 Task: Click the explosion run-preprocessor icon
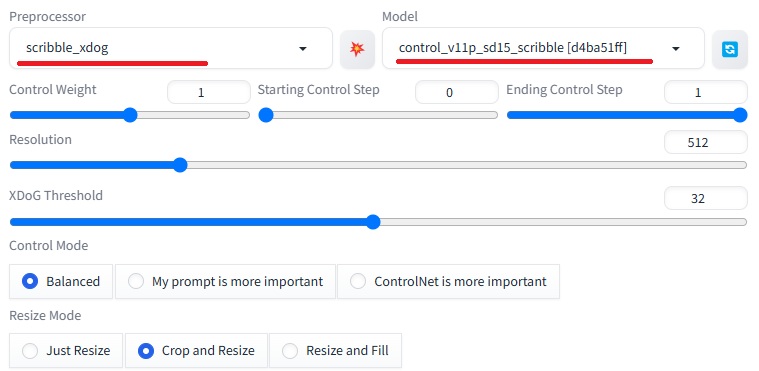pyautogui.click(x=357, y=48)
